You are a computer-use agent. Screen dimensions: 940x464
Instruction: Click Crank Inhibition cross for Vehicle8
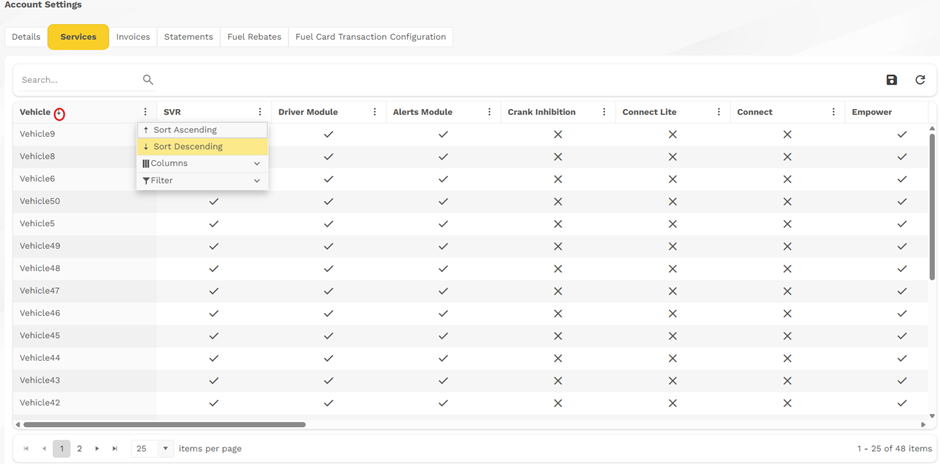point(558,156)
